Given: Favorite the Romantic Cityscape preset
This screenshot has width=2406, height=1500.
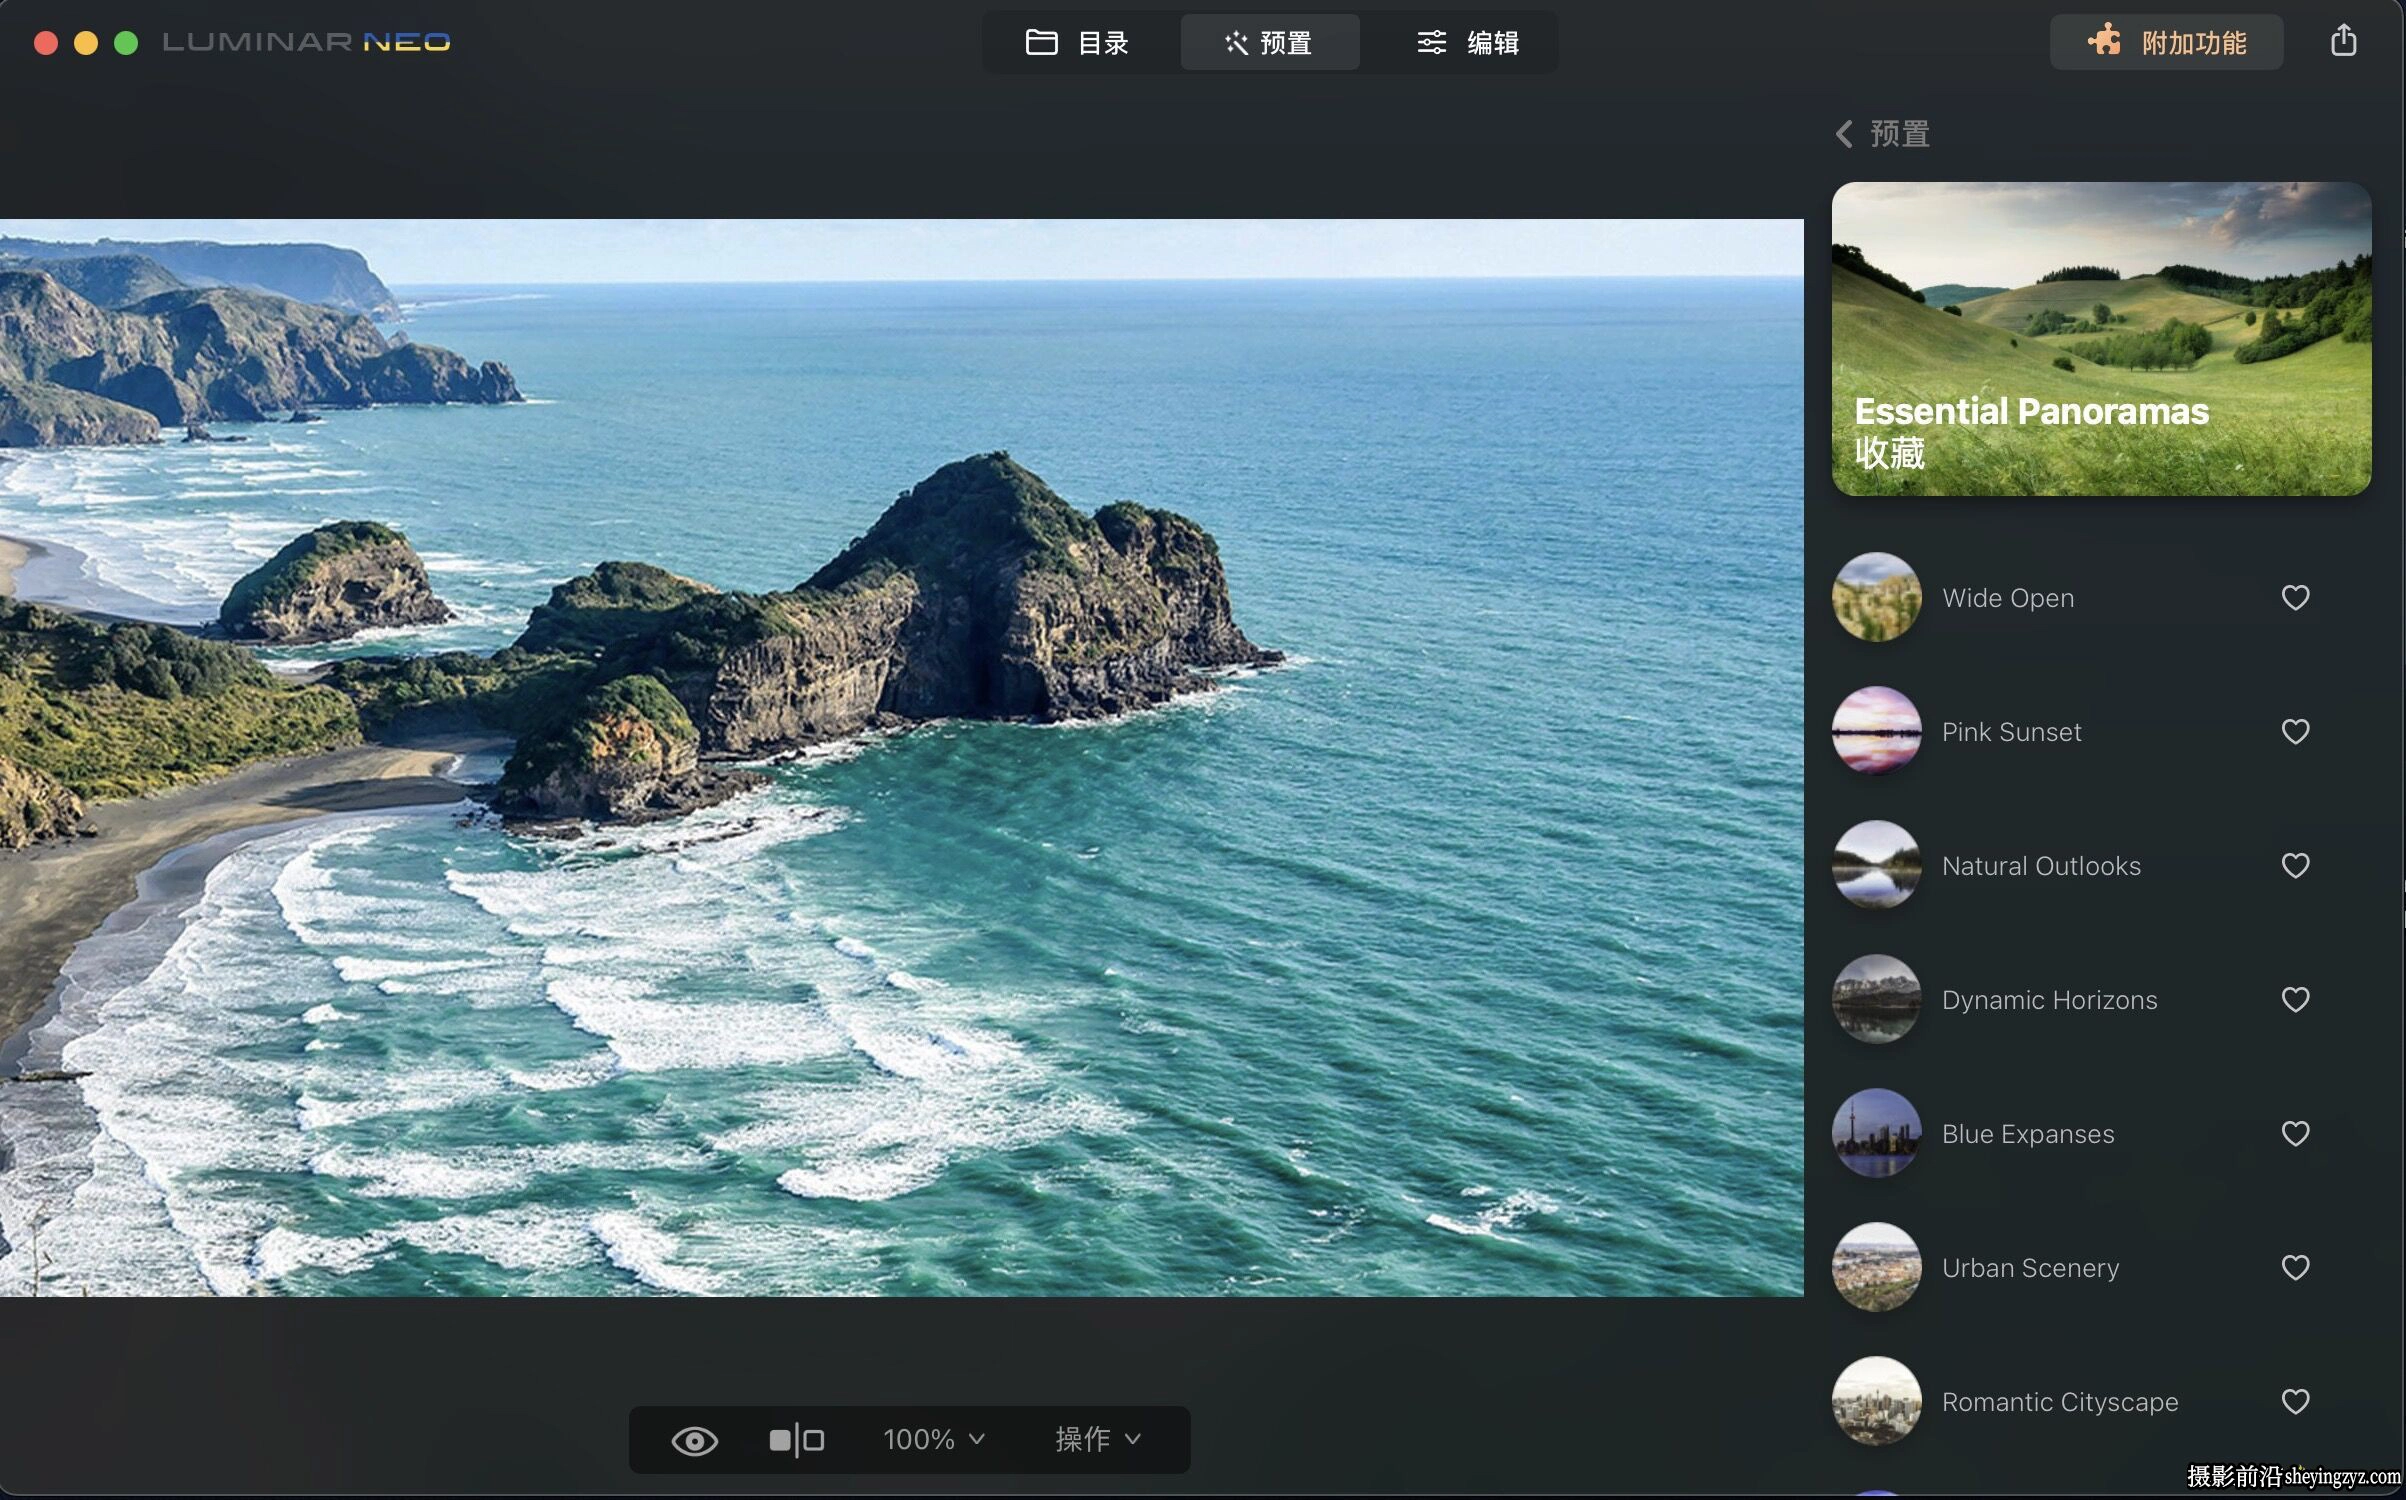Looking at the screenshot, I should (2295, 1402).
